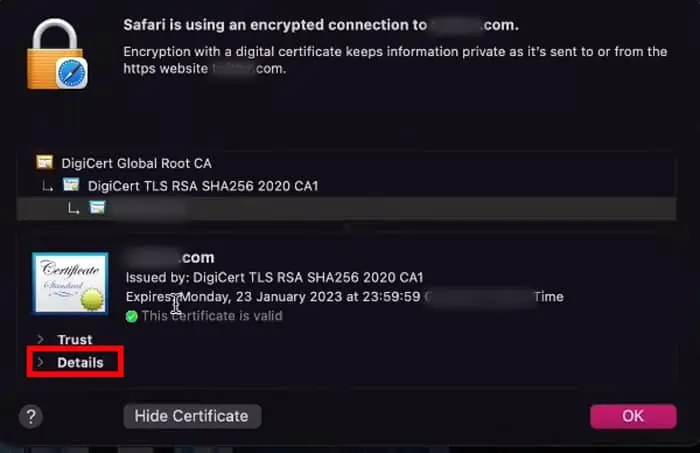
Task: Select DigiCert TLS RSA SHA256 2020 CA1 row
Action: [203, 185]
